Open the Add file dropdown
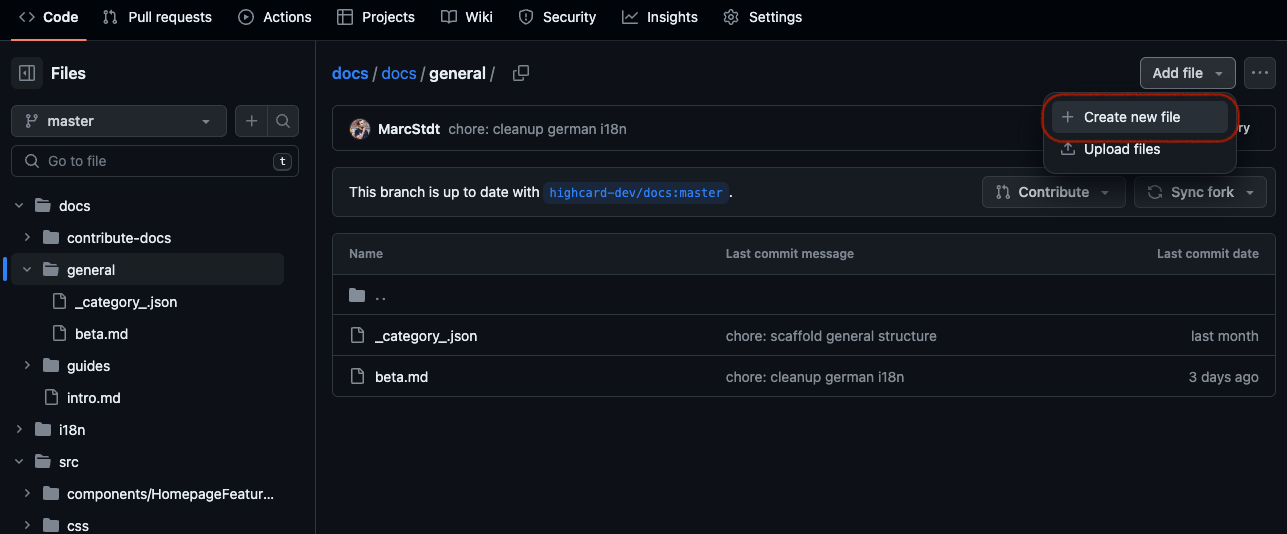Screen dimensions: 1287x534 pos(1187,73)
